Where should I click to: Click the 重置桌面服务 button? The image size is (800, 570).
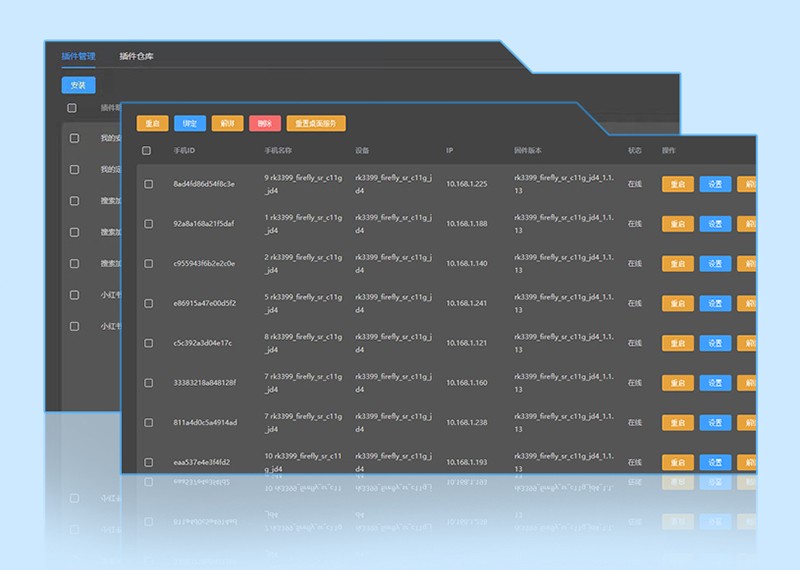click(x=316, y=123)
